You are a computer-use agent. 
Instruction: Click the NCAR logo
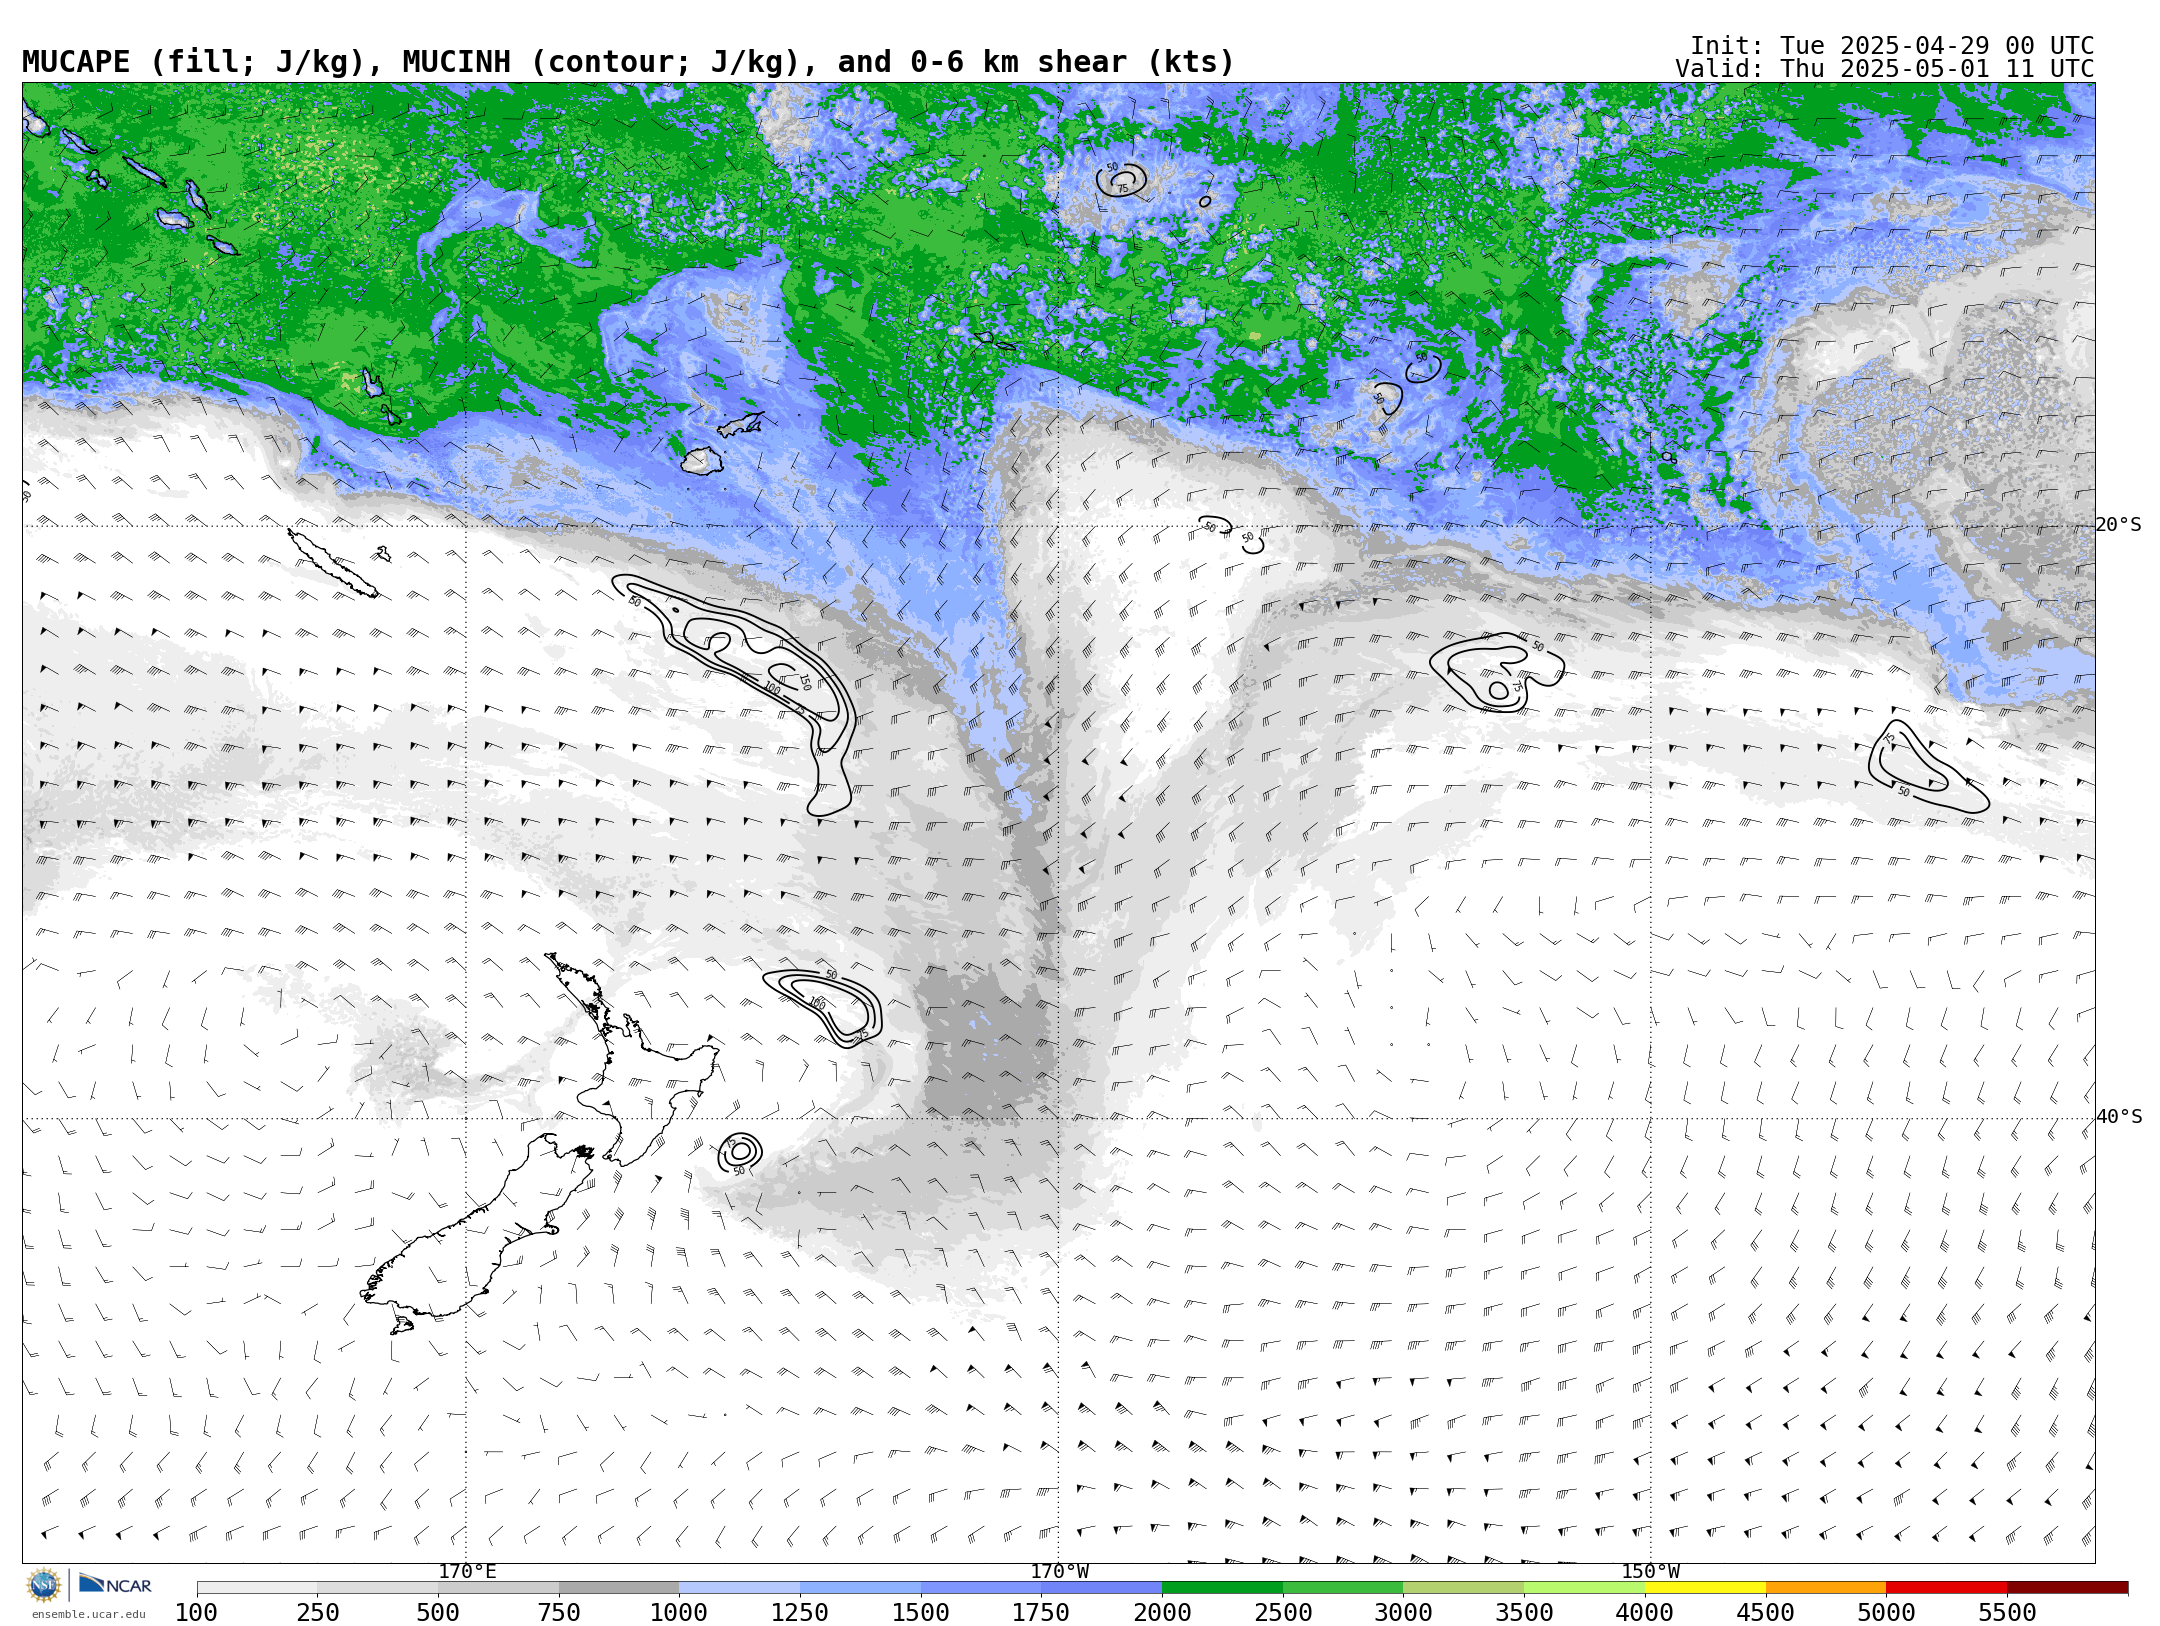coord(115,1584)
